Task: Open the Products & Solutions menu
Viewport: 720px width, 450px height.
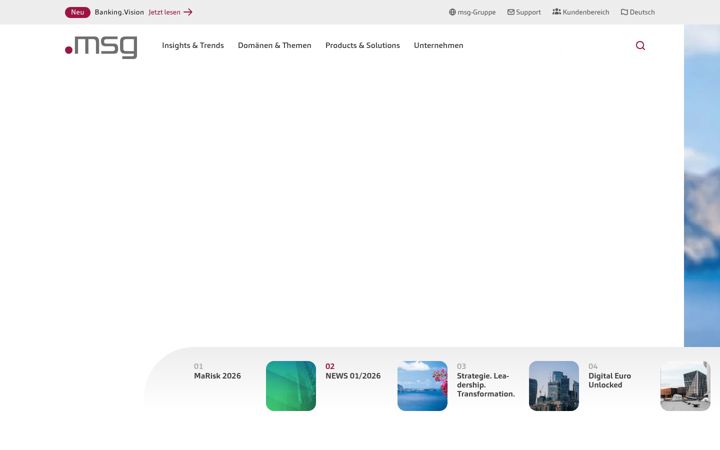Action: (362, 45)
